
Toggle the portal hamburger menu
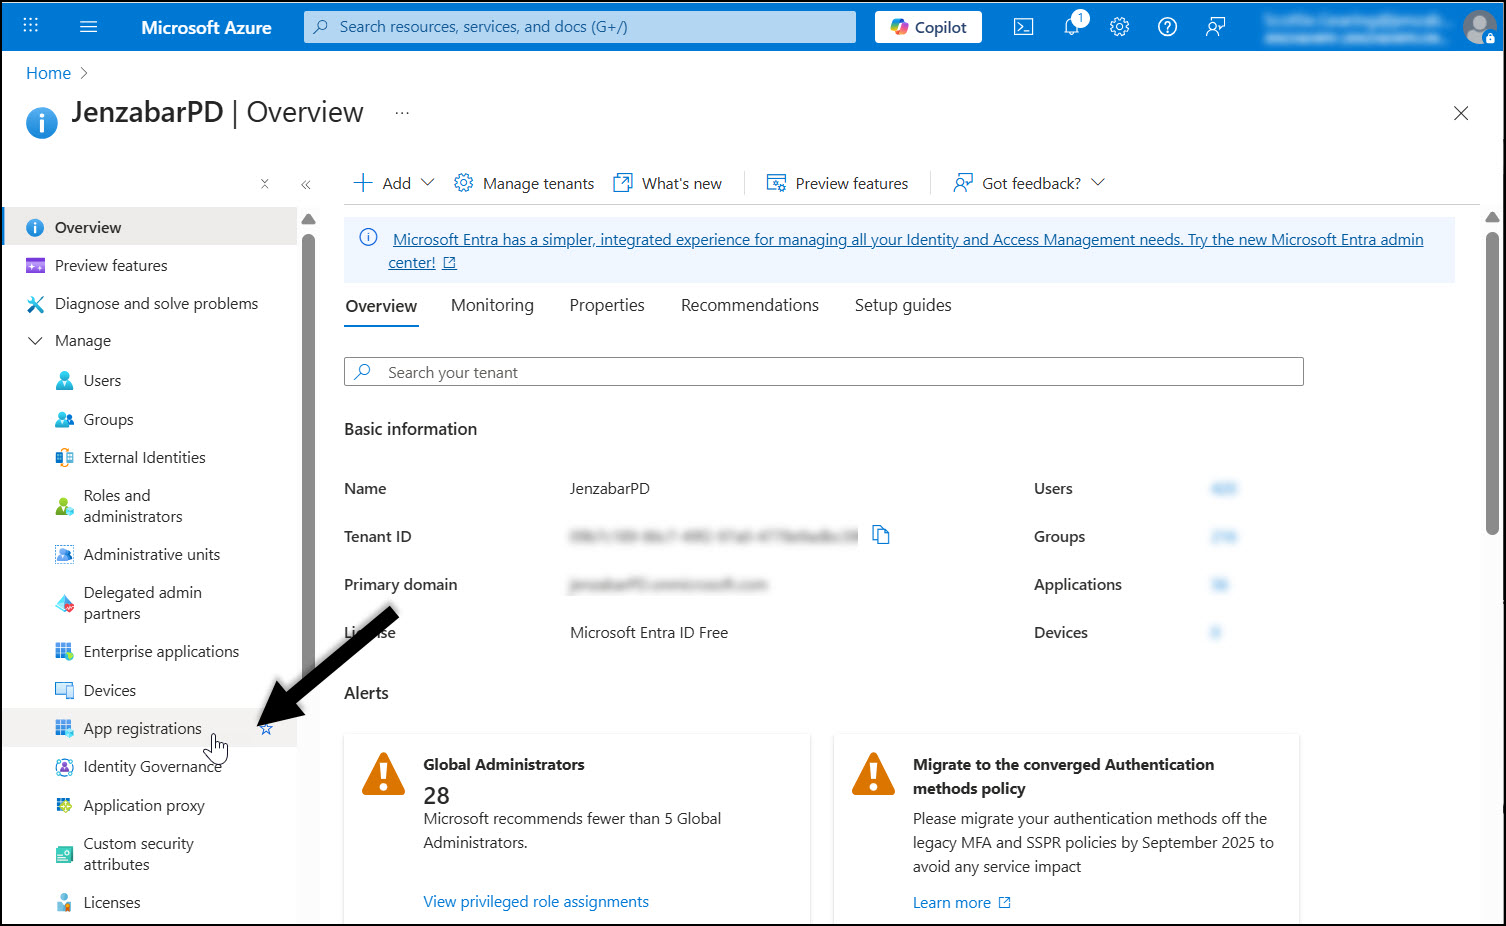pos(88,27)
